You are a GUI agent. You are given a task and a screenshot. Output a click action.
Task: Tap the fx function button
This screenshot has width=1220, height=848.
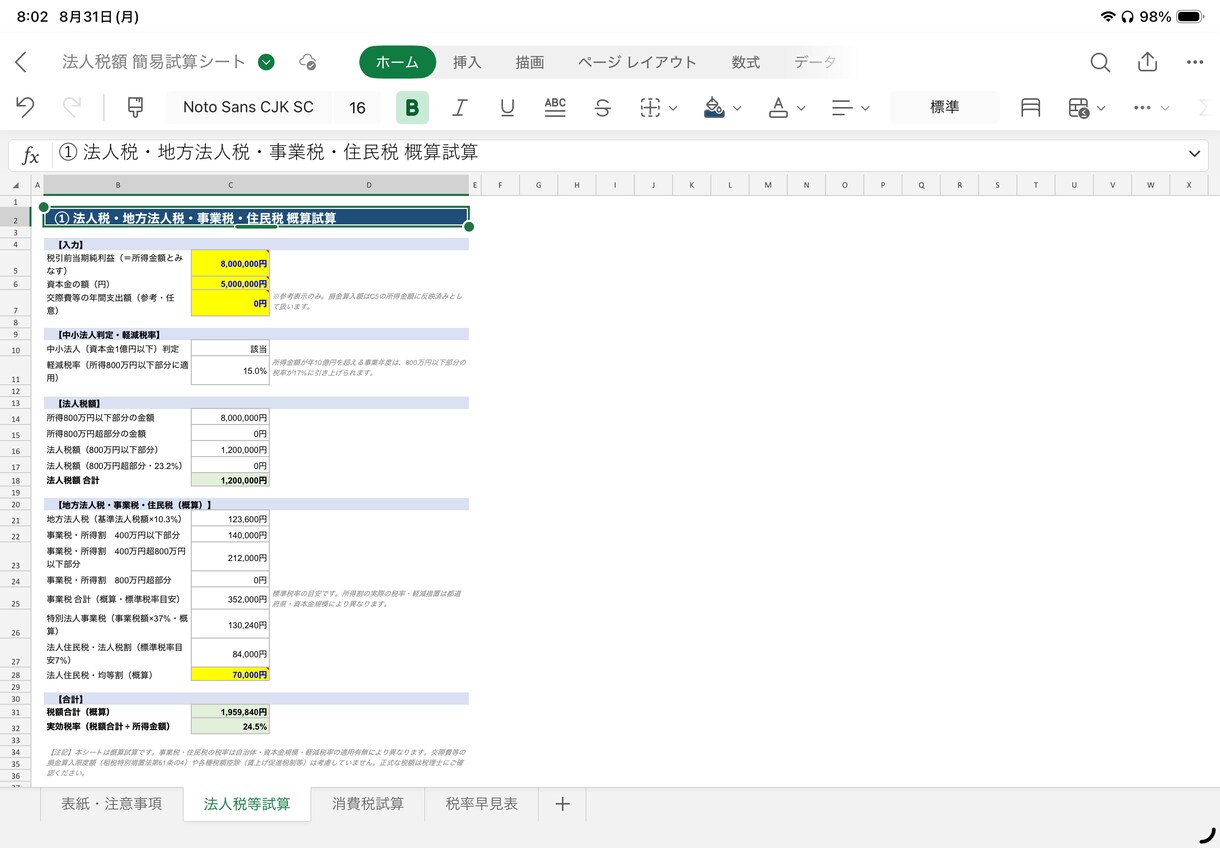[31, 155]
